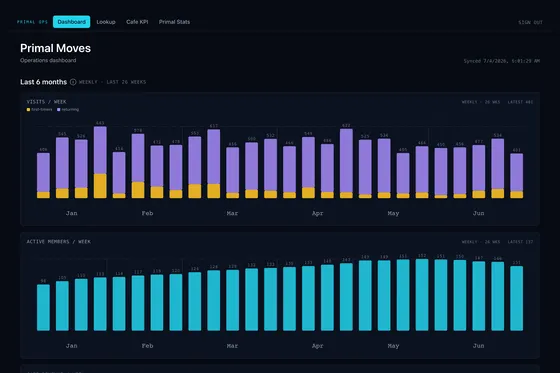Click the Mar label under the active members chart
The image size is (560, 373).
(232, 346)
